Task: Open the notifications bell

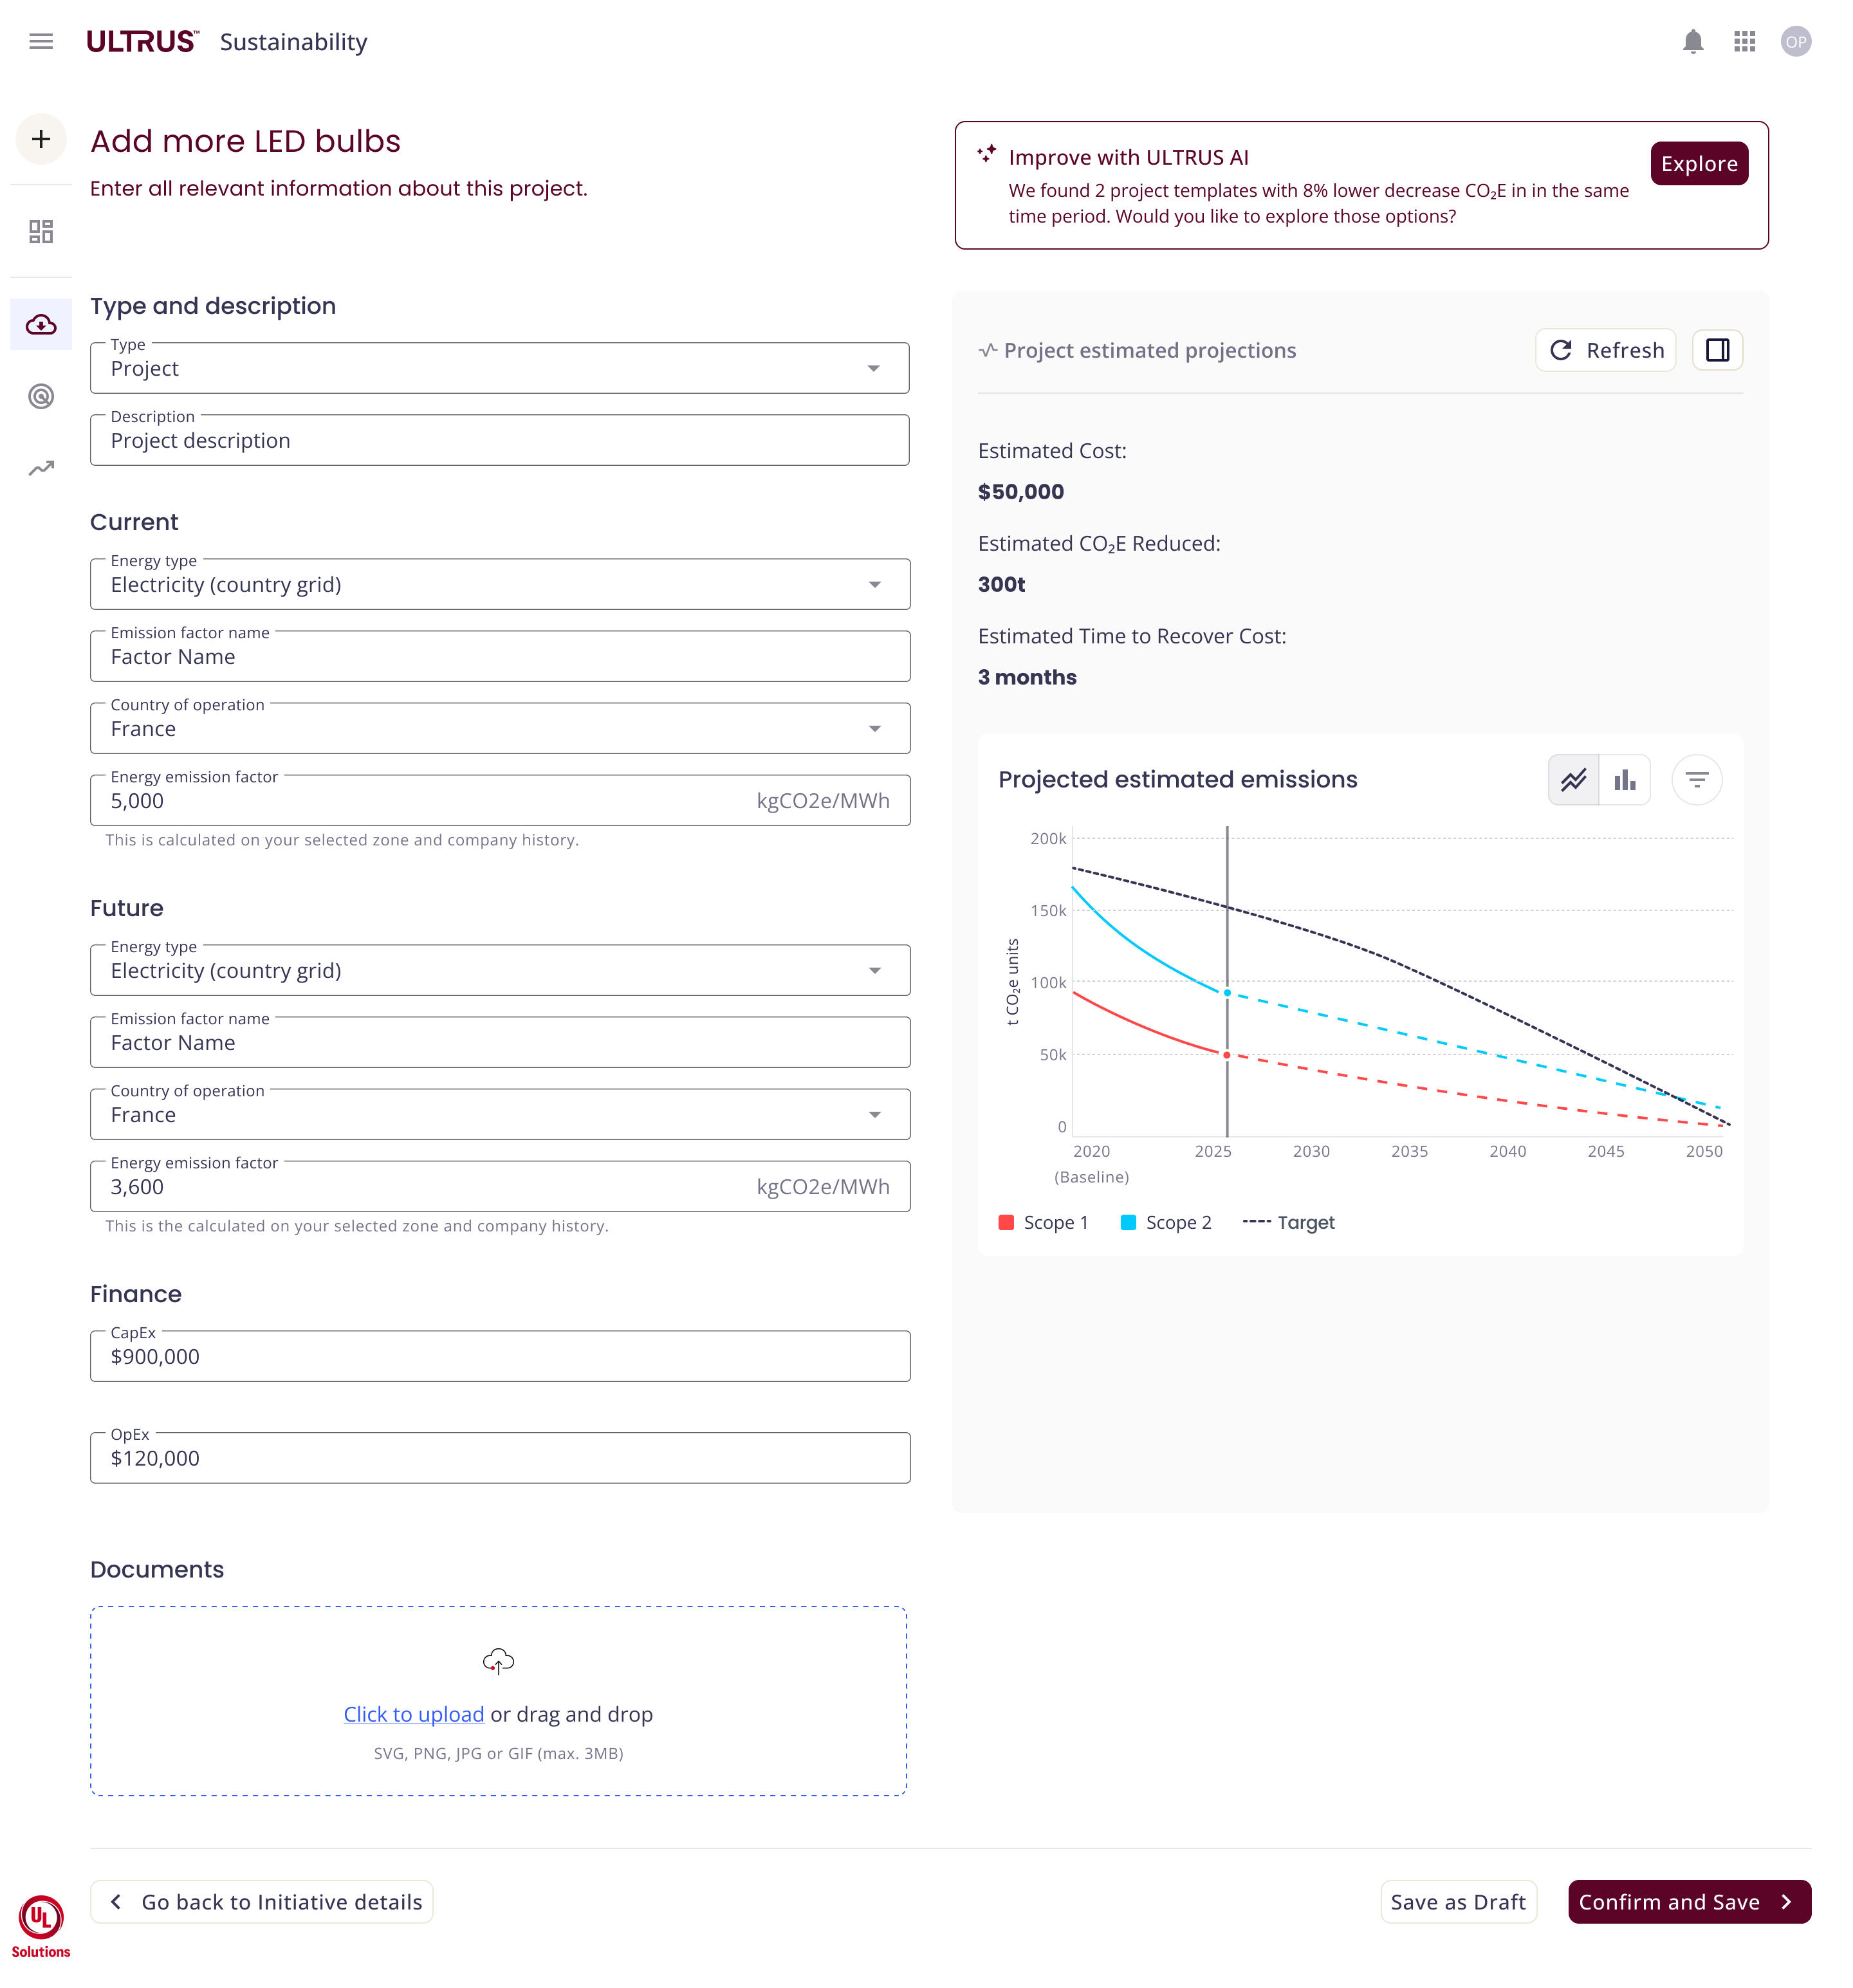Action: [x=1692, y=41]
